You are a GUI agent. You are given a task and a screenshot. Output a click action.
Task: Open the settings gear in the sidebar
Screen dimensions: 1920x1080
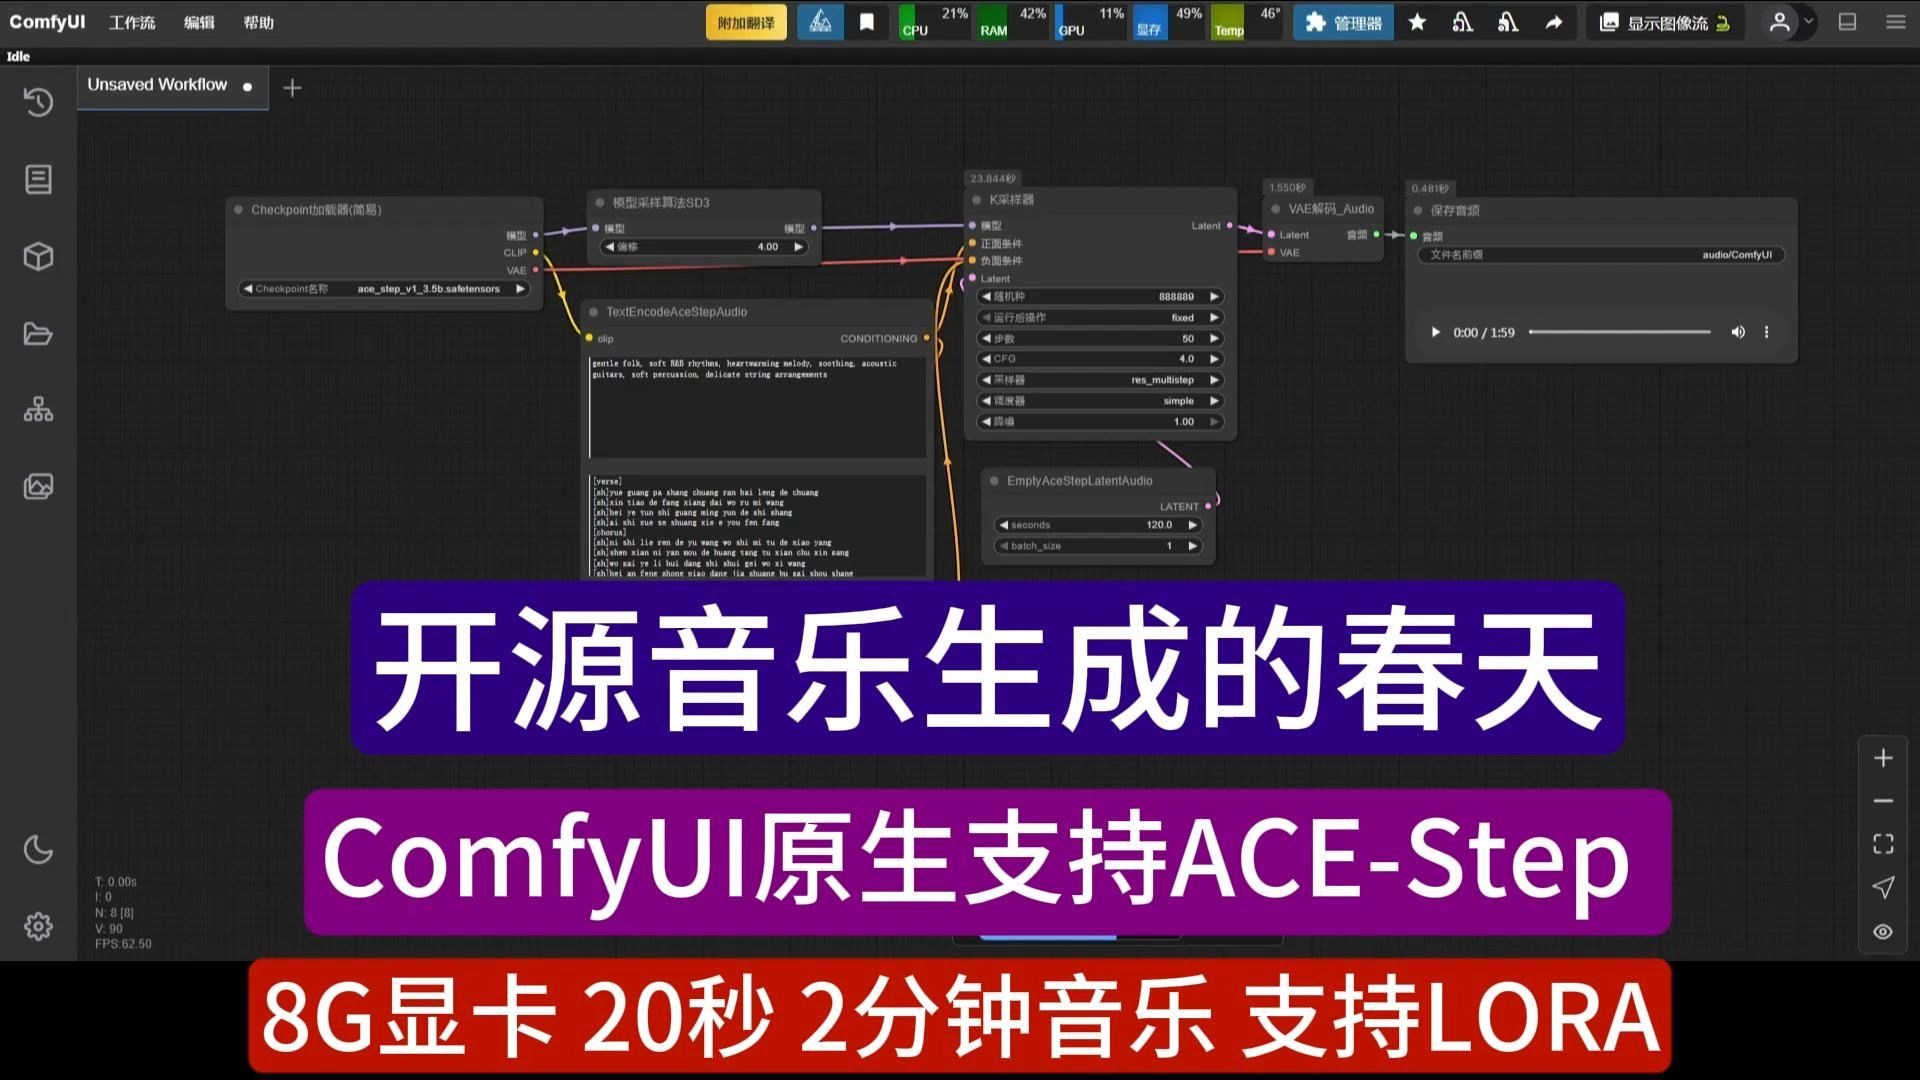[38, 926]
